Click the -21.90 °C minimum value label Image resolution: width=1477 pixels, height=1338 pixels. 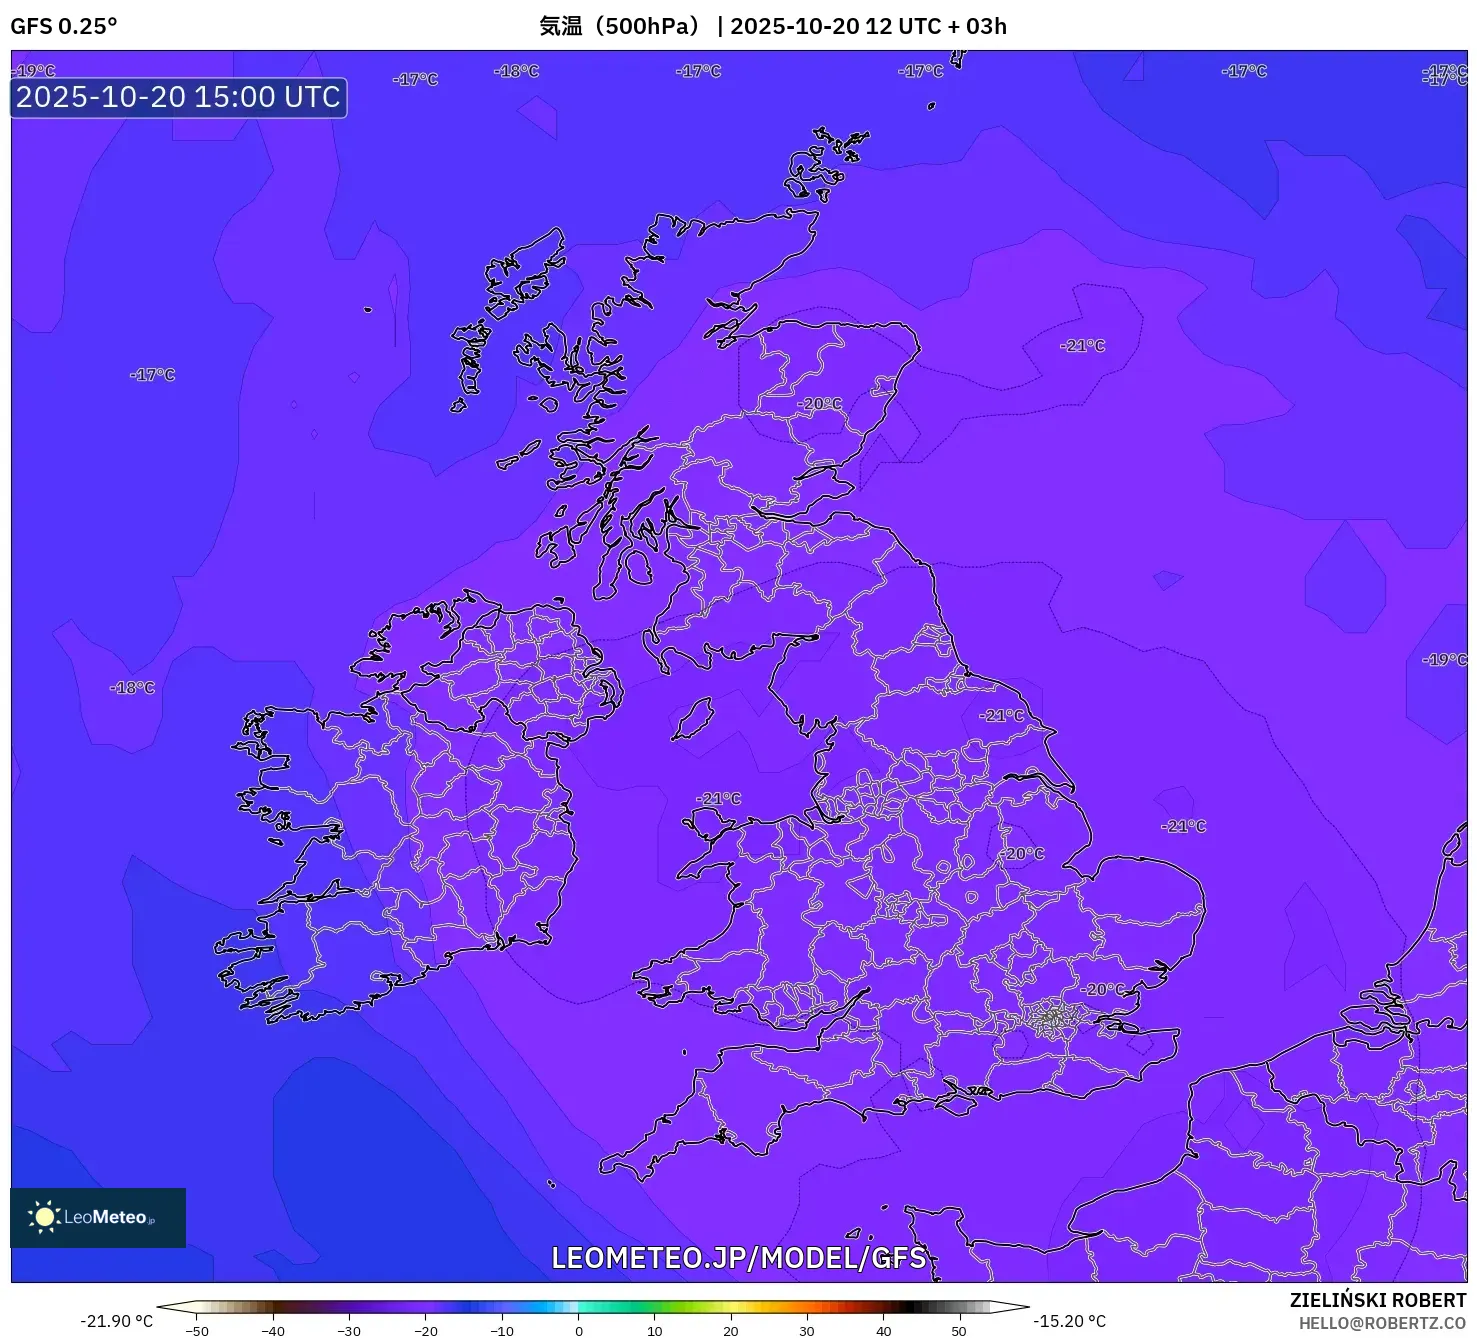tap(117, 1321)
